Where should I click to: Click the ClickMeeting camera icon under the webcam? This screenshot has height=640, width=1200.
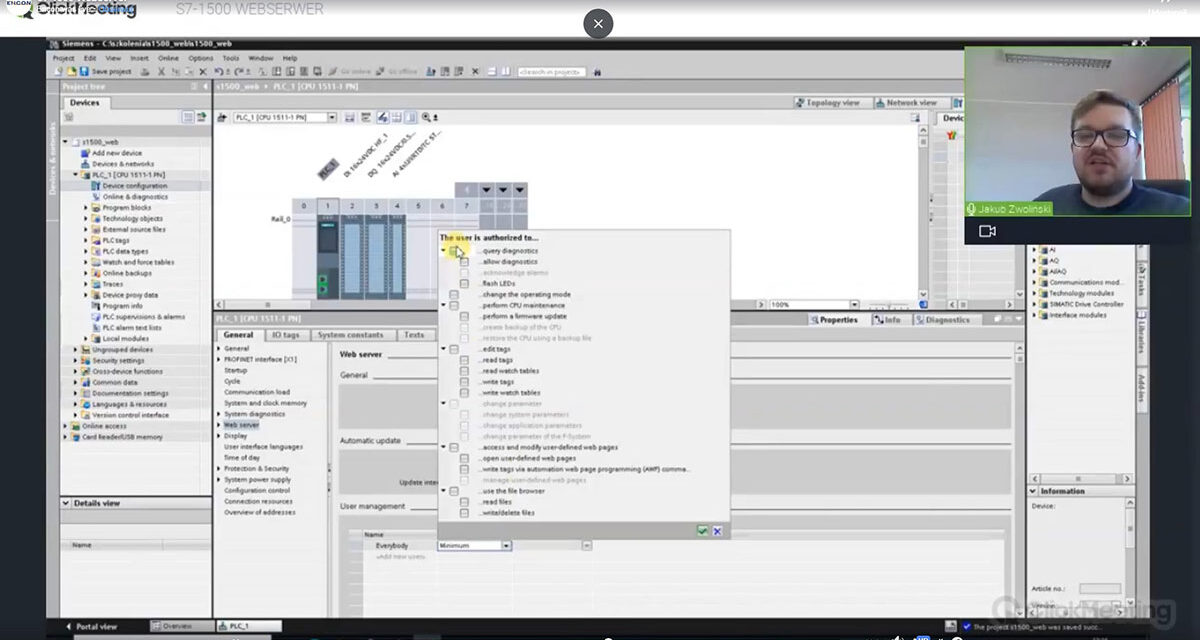point(987,231)
